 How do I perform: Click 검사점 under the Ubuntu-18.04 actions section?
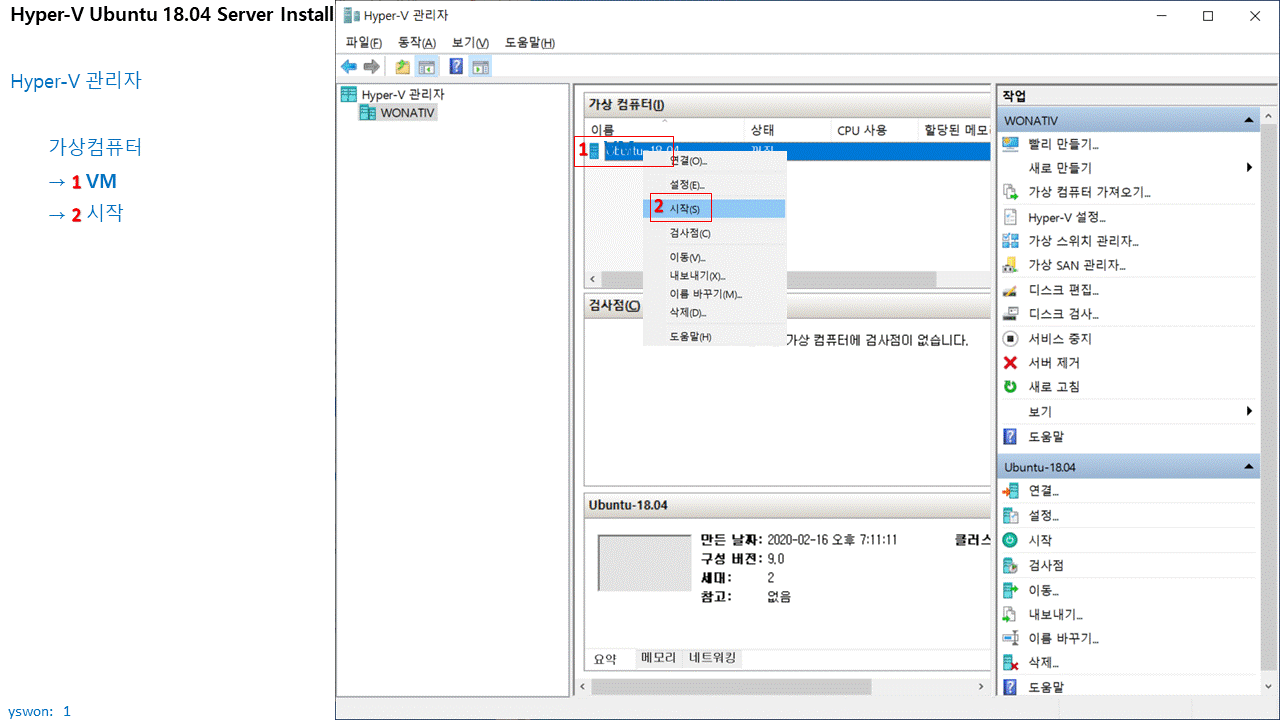[x=1046, y=565]
